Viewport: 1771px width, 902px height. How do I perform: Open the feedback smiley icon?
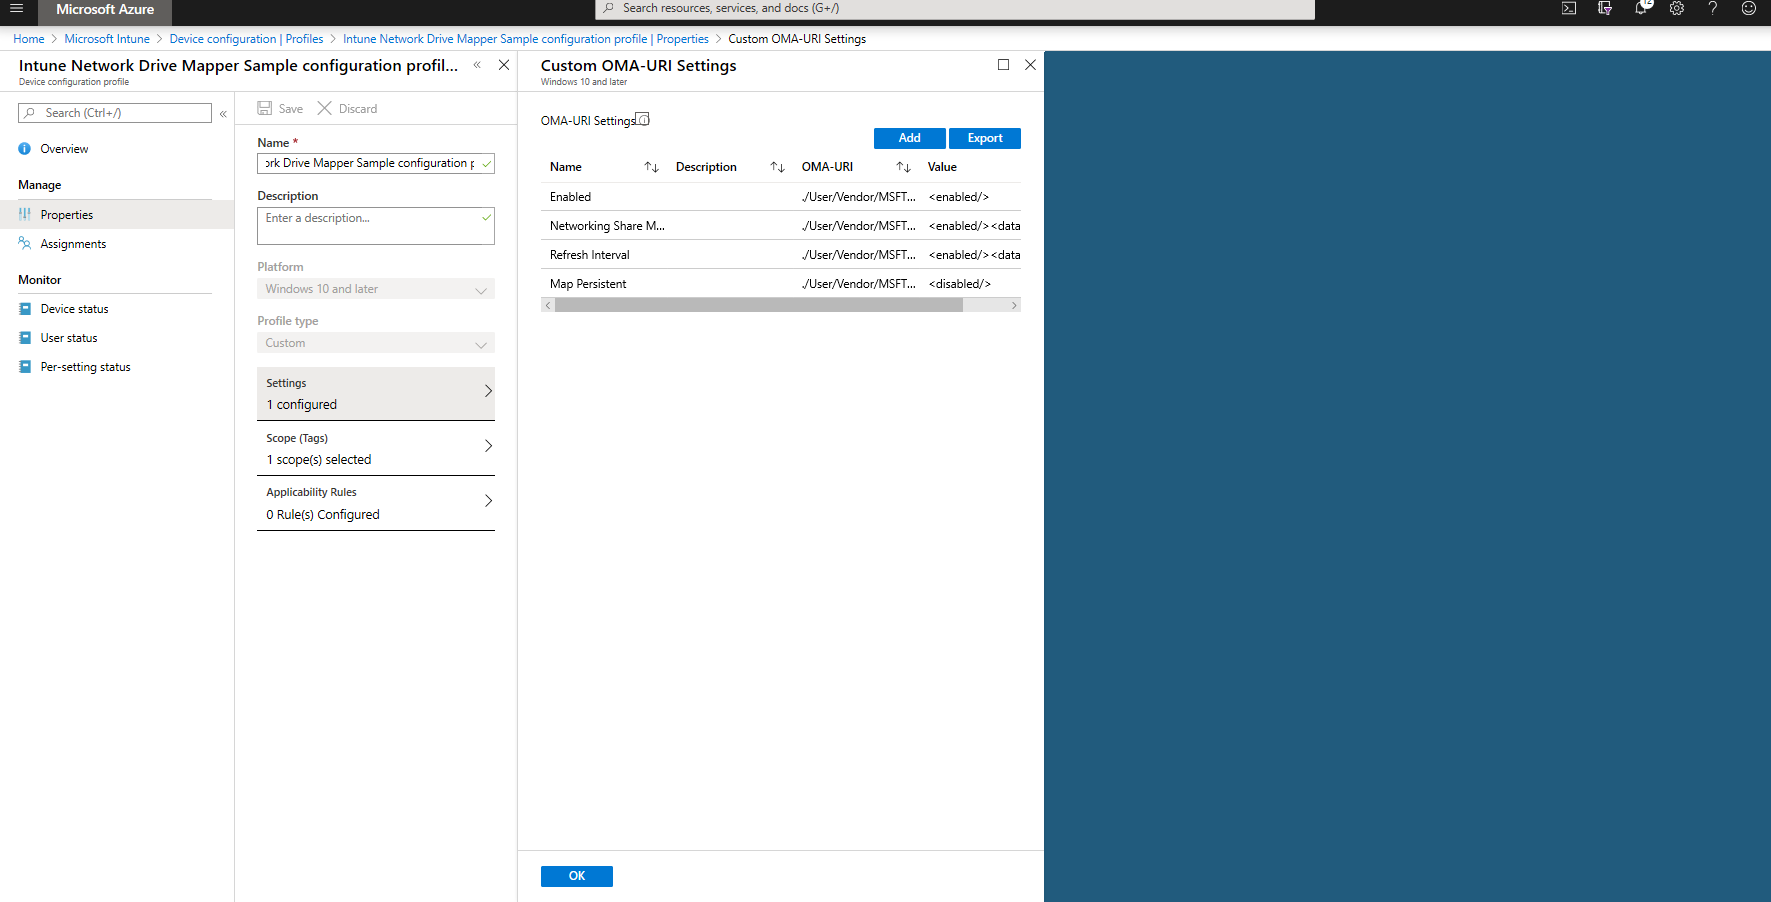coord(1749,9)
